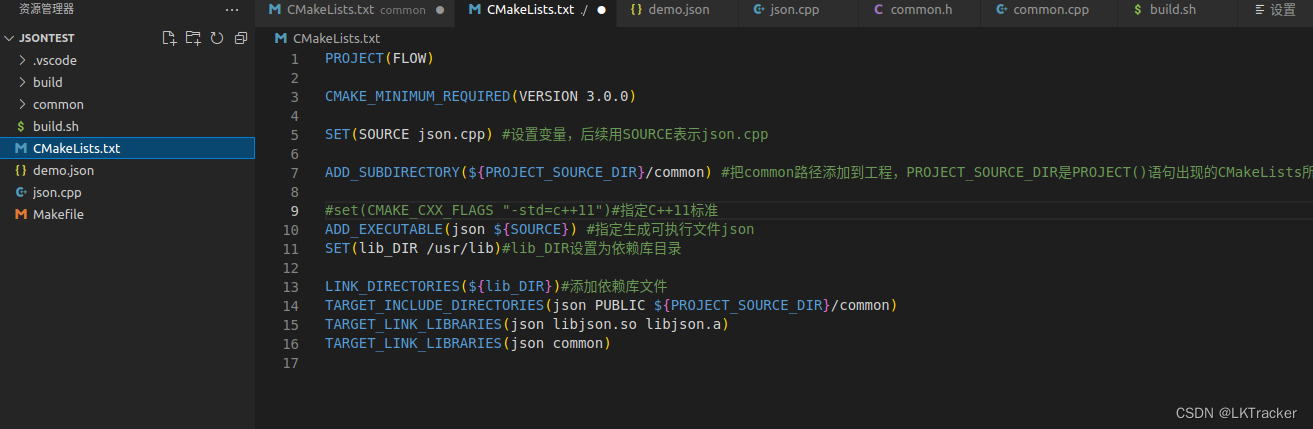1313x429 pixels.
Task: Open demo.json in the file tree
Action: (127, 170)
